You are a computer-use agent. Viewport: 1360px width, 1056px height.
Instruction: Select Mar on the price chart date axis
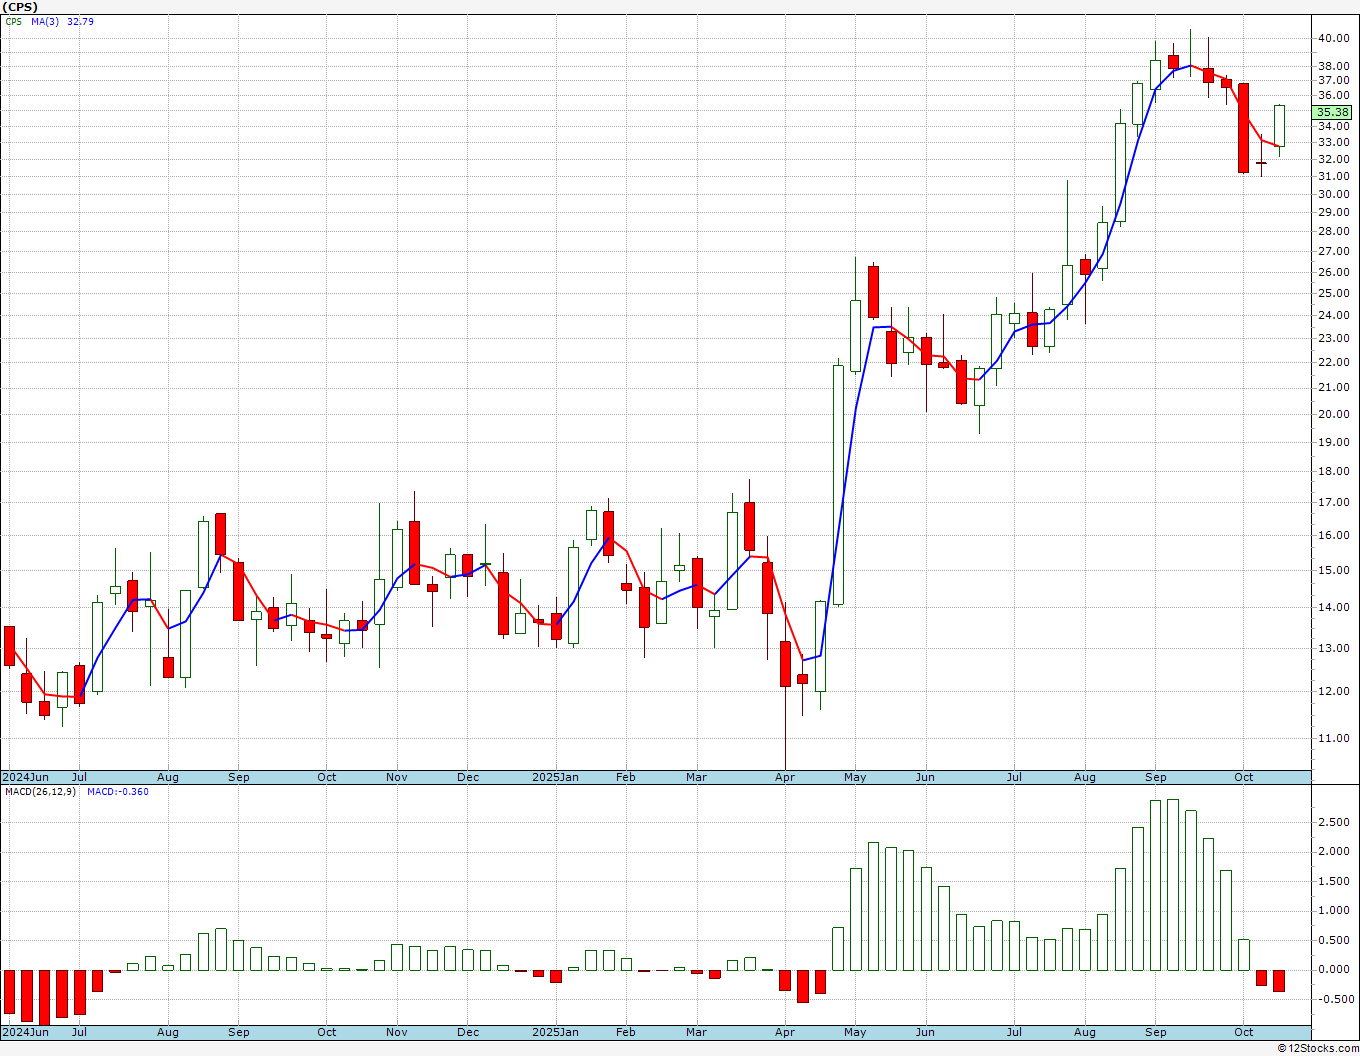coord(697,777)
